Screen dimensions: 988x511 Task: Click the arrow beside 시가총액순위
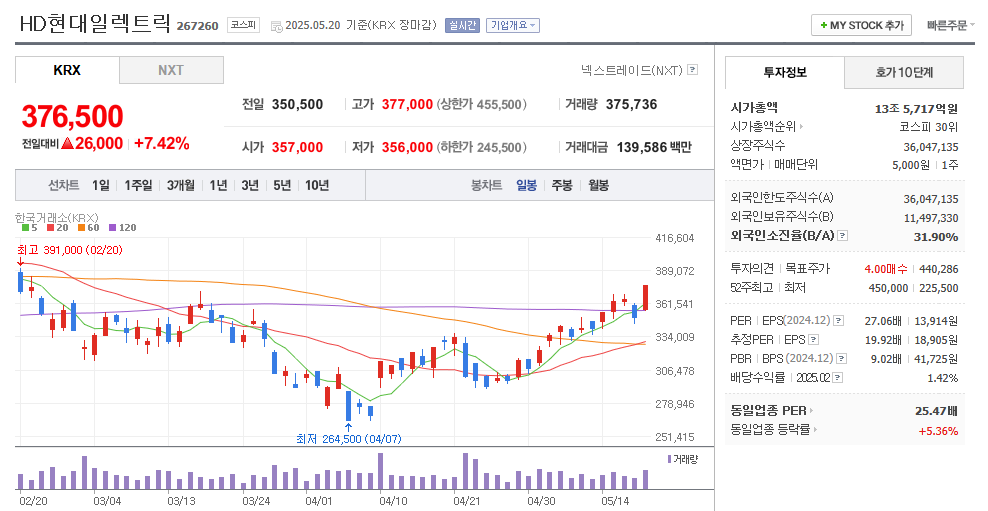click(x=801, y=127)
